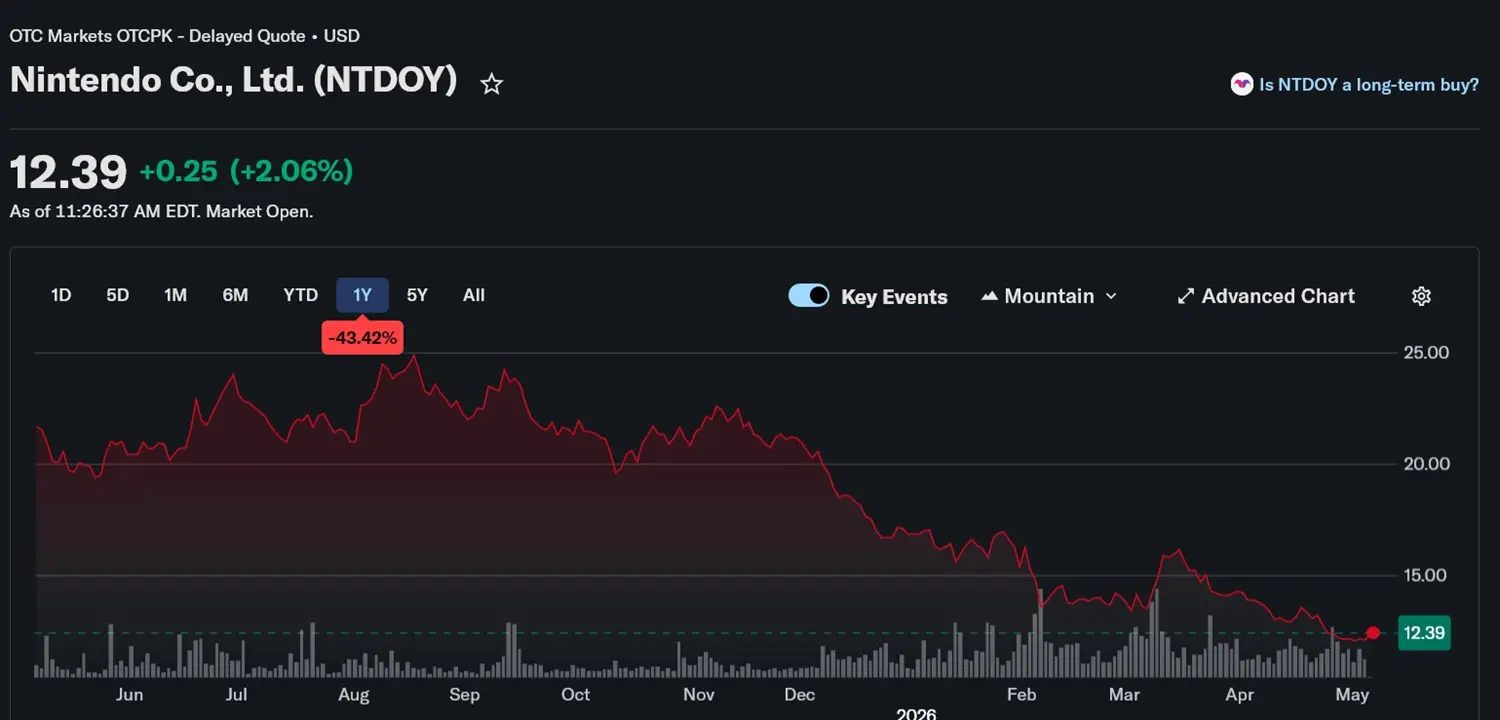The width and height of the screenshot is (1500, 720).
Task: Expand the Mountain chart type dropdown arrow
Action: click(x=1111, y=296)
